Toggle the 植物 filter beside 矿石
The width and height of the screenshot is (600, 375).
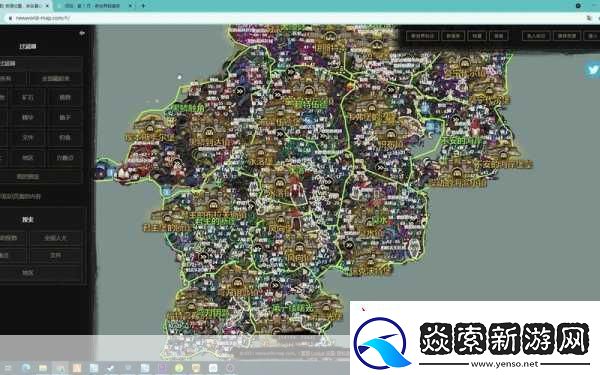(65, 98)
